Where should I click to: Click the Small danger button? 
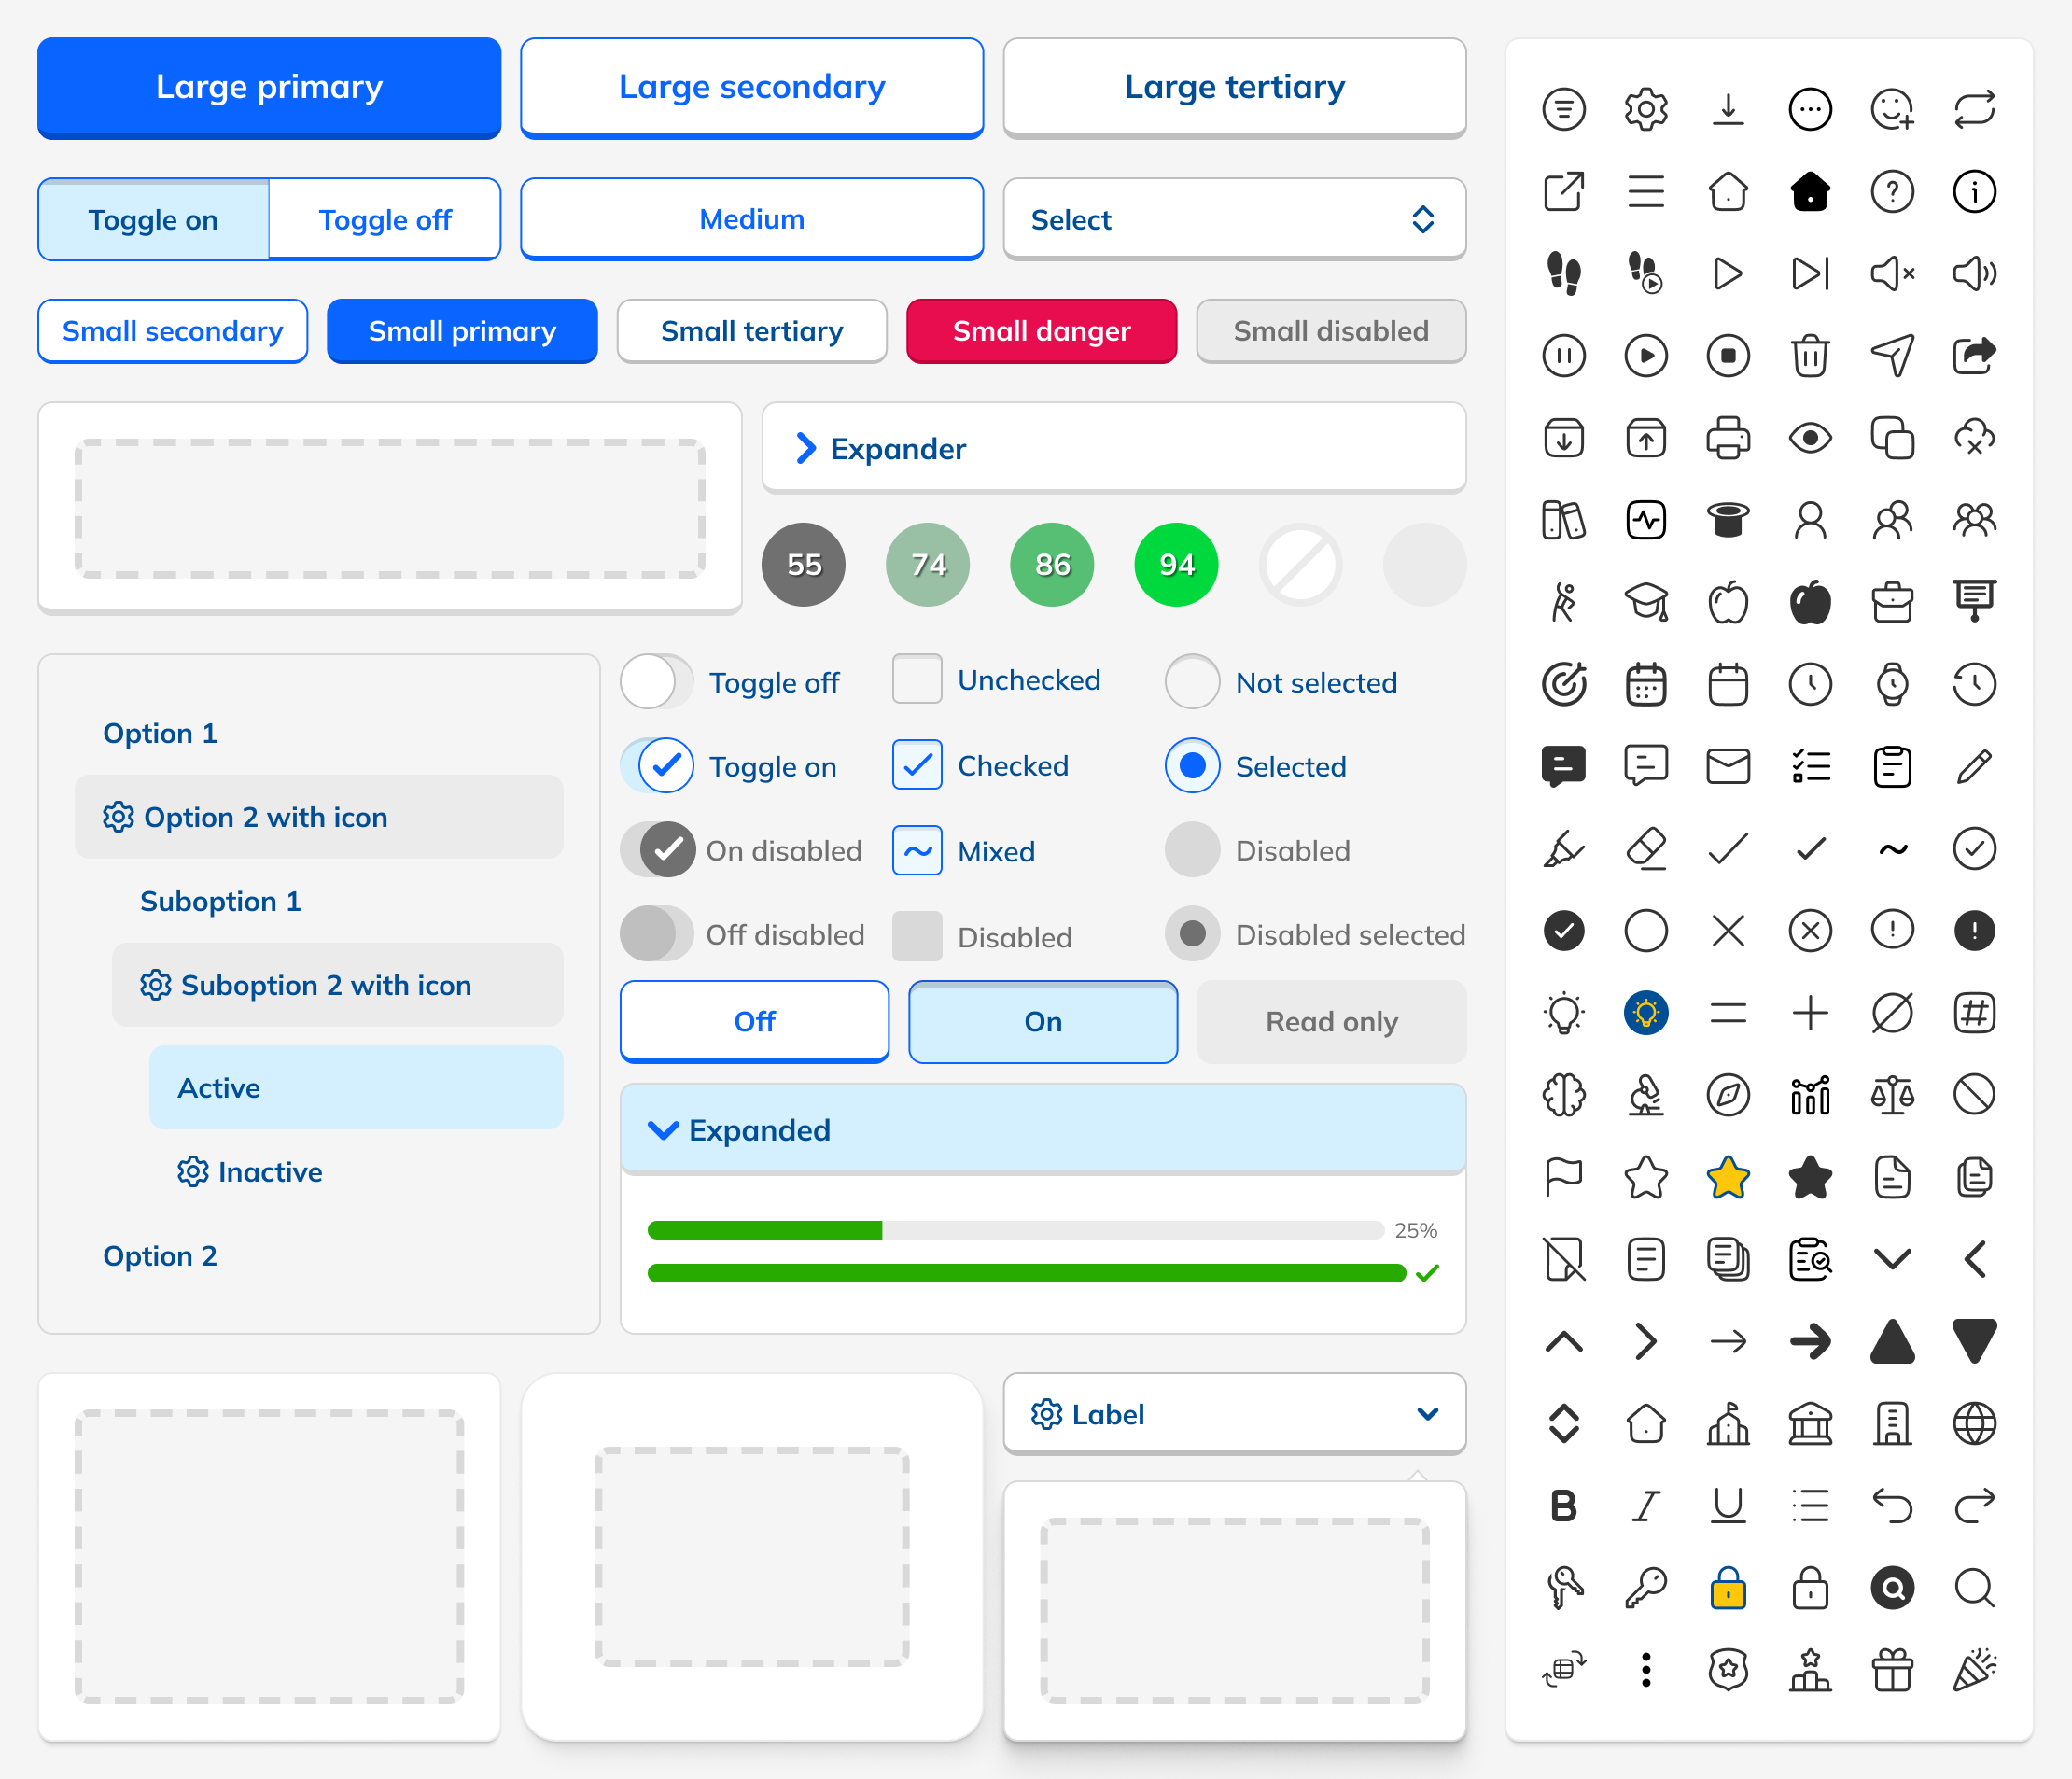[x=1041, y=331]
